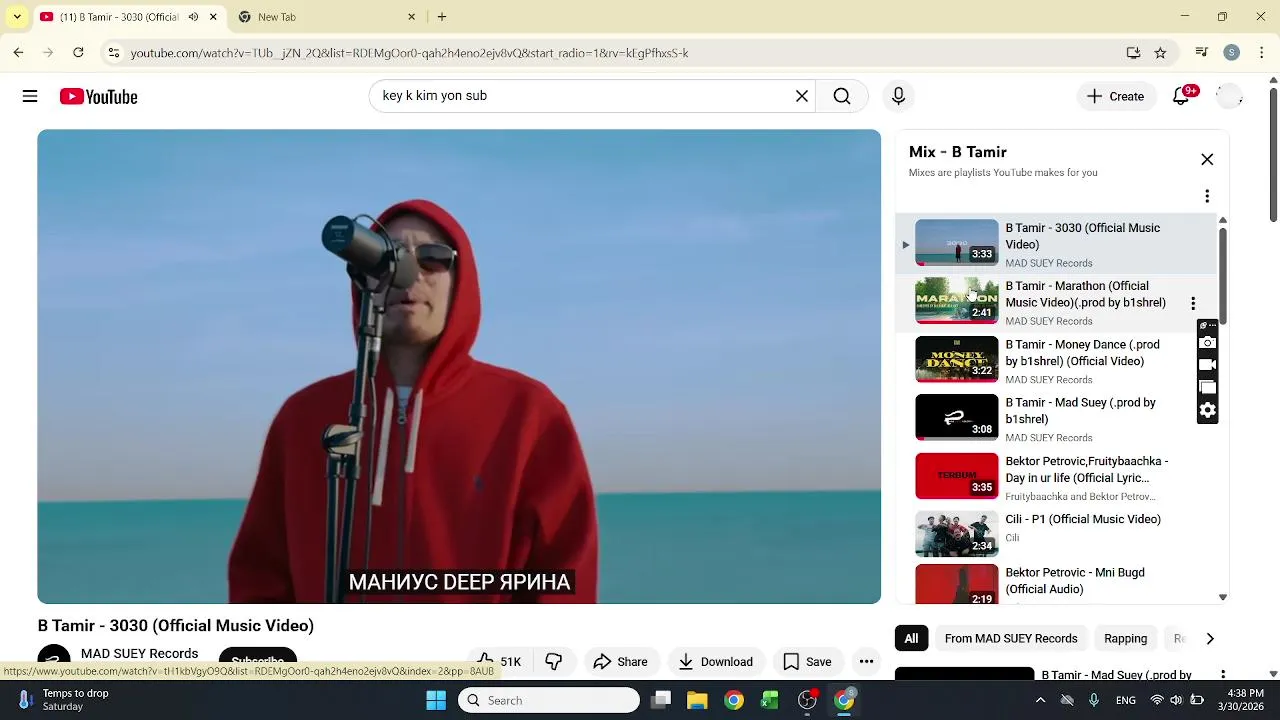1280x720 pixels.
Task: Select the From MAD SUEY Records chip
Action: (x=1011, y=638)
